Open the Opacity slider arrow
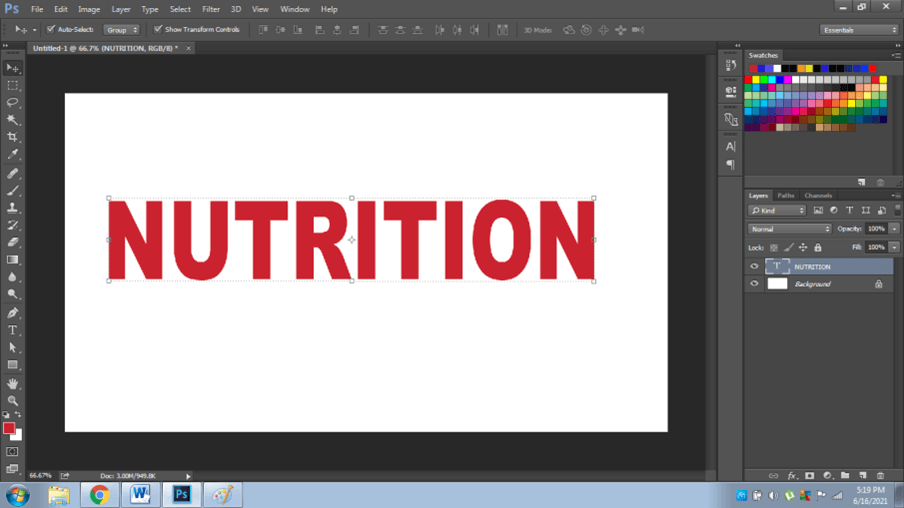 894,229
